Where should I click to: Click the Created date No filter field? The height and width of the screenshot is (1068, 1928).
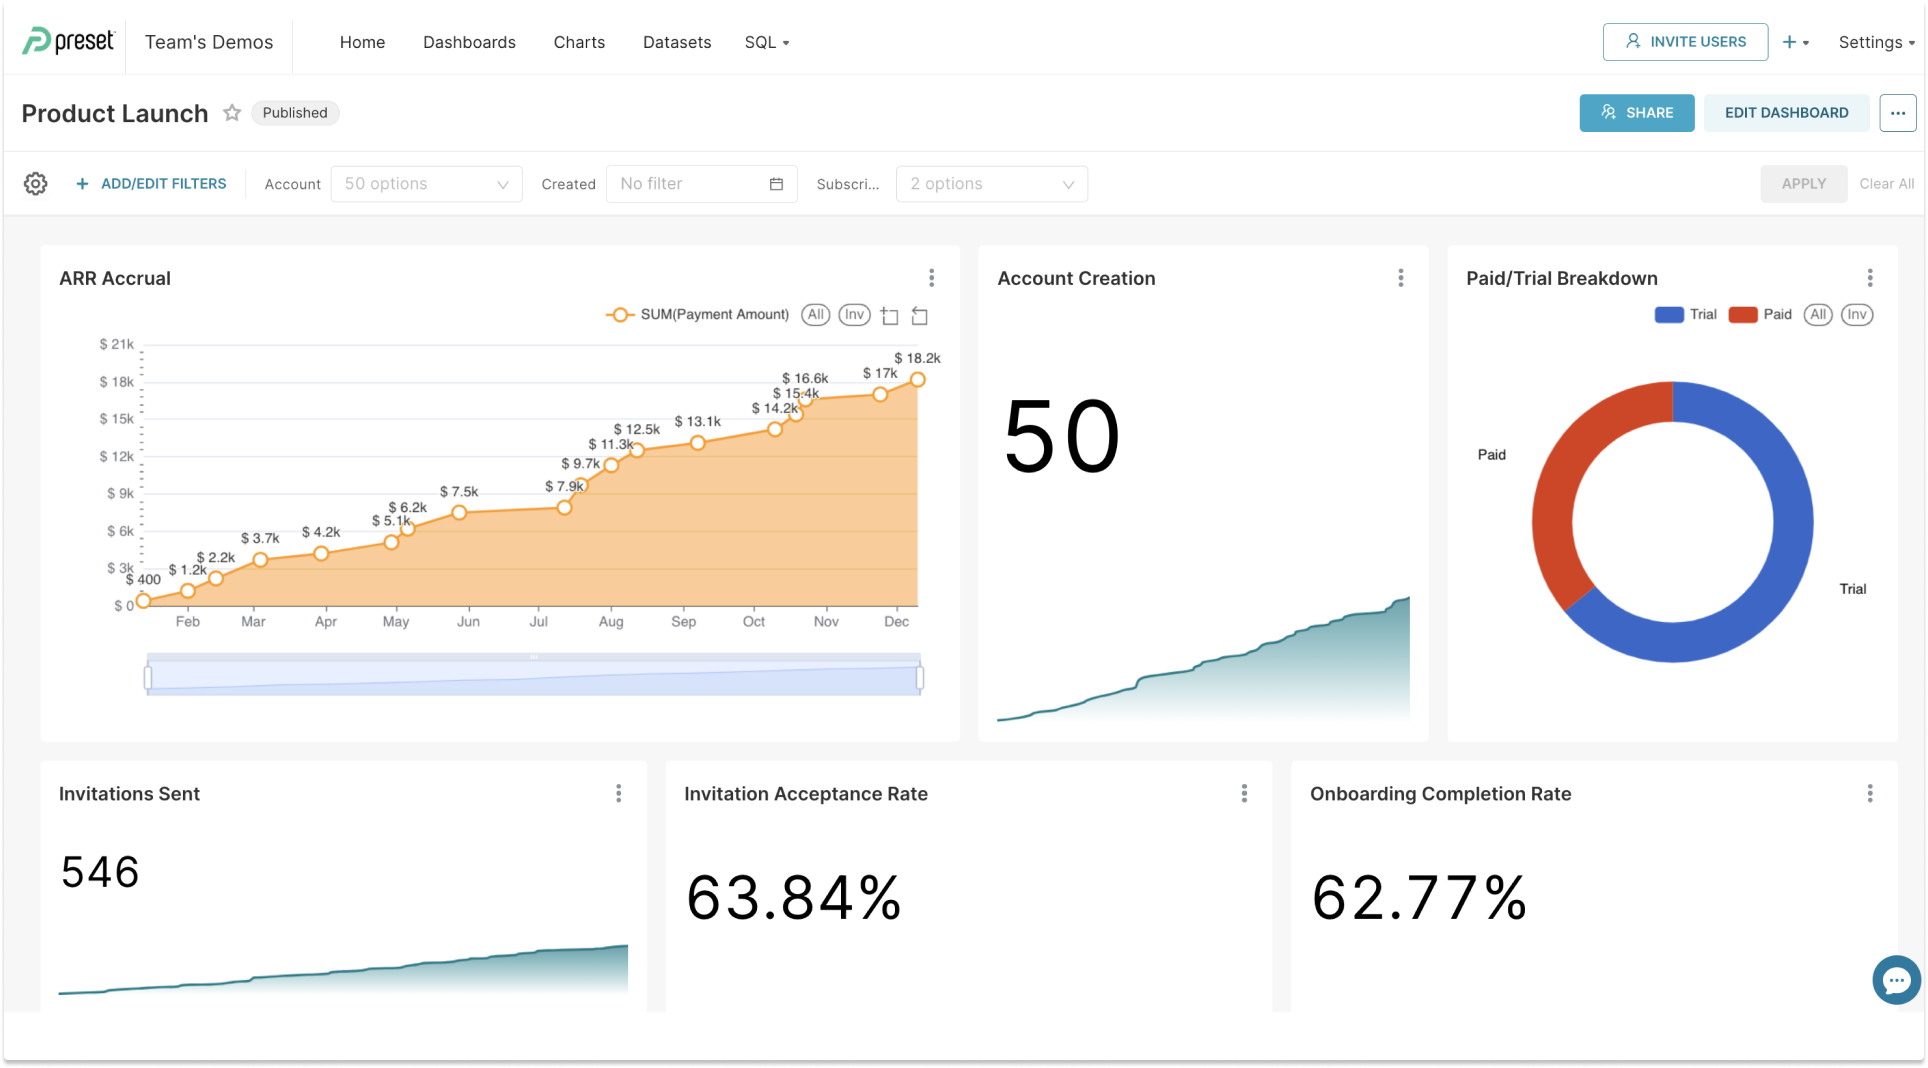point(690,183)
